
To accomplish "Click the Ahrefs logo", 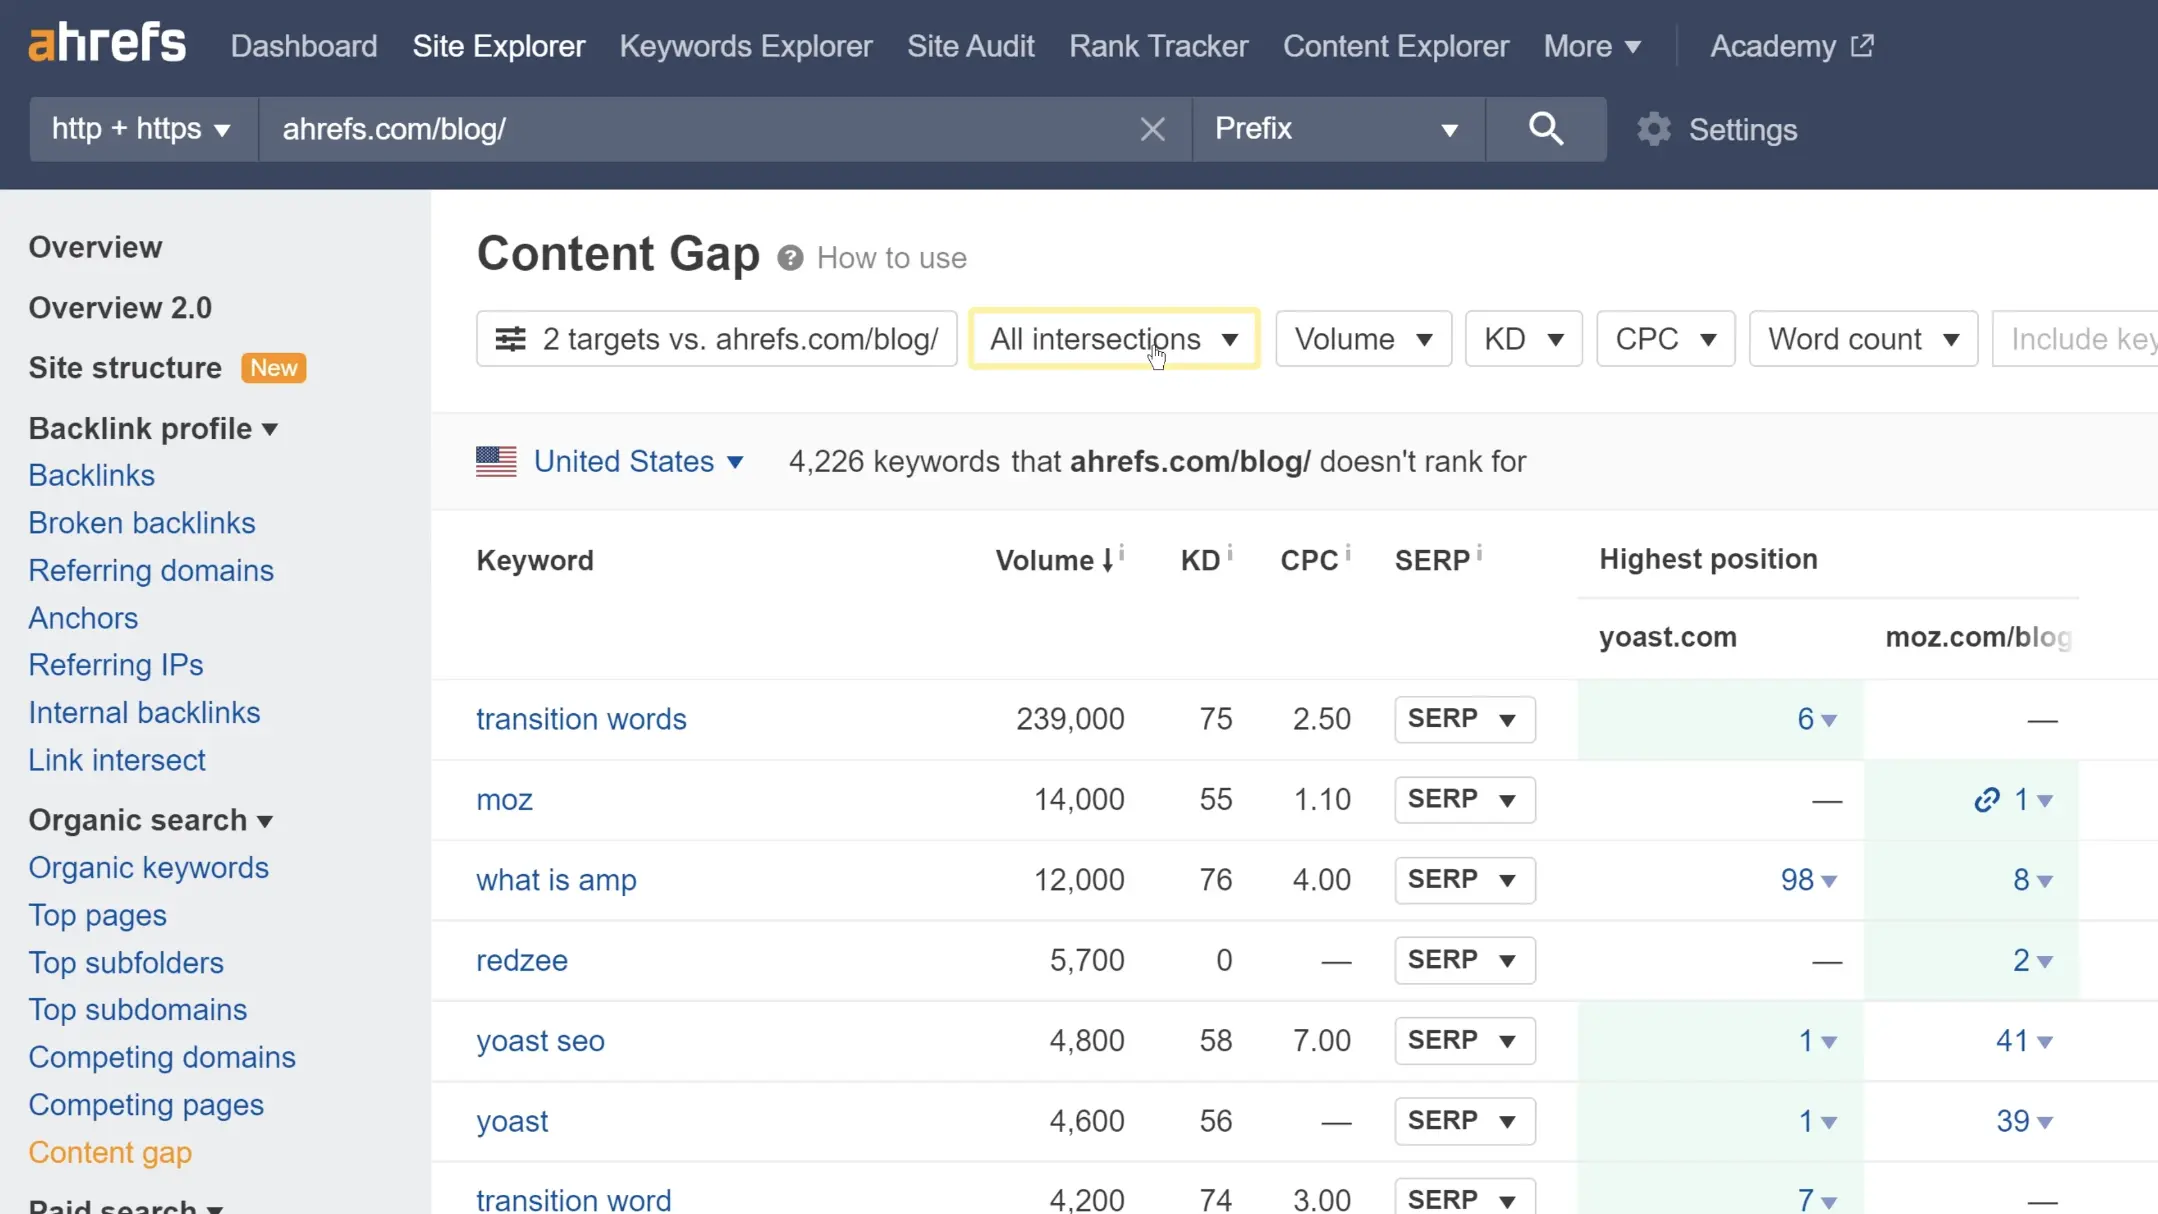I will click(107, 44).
